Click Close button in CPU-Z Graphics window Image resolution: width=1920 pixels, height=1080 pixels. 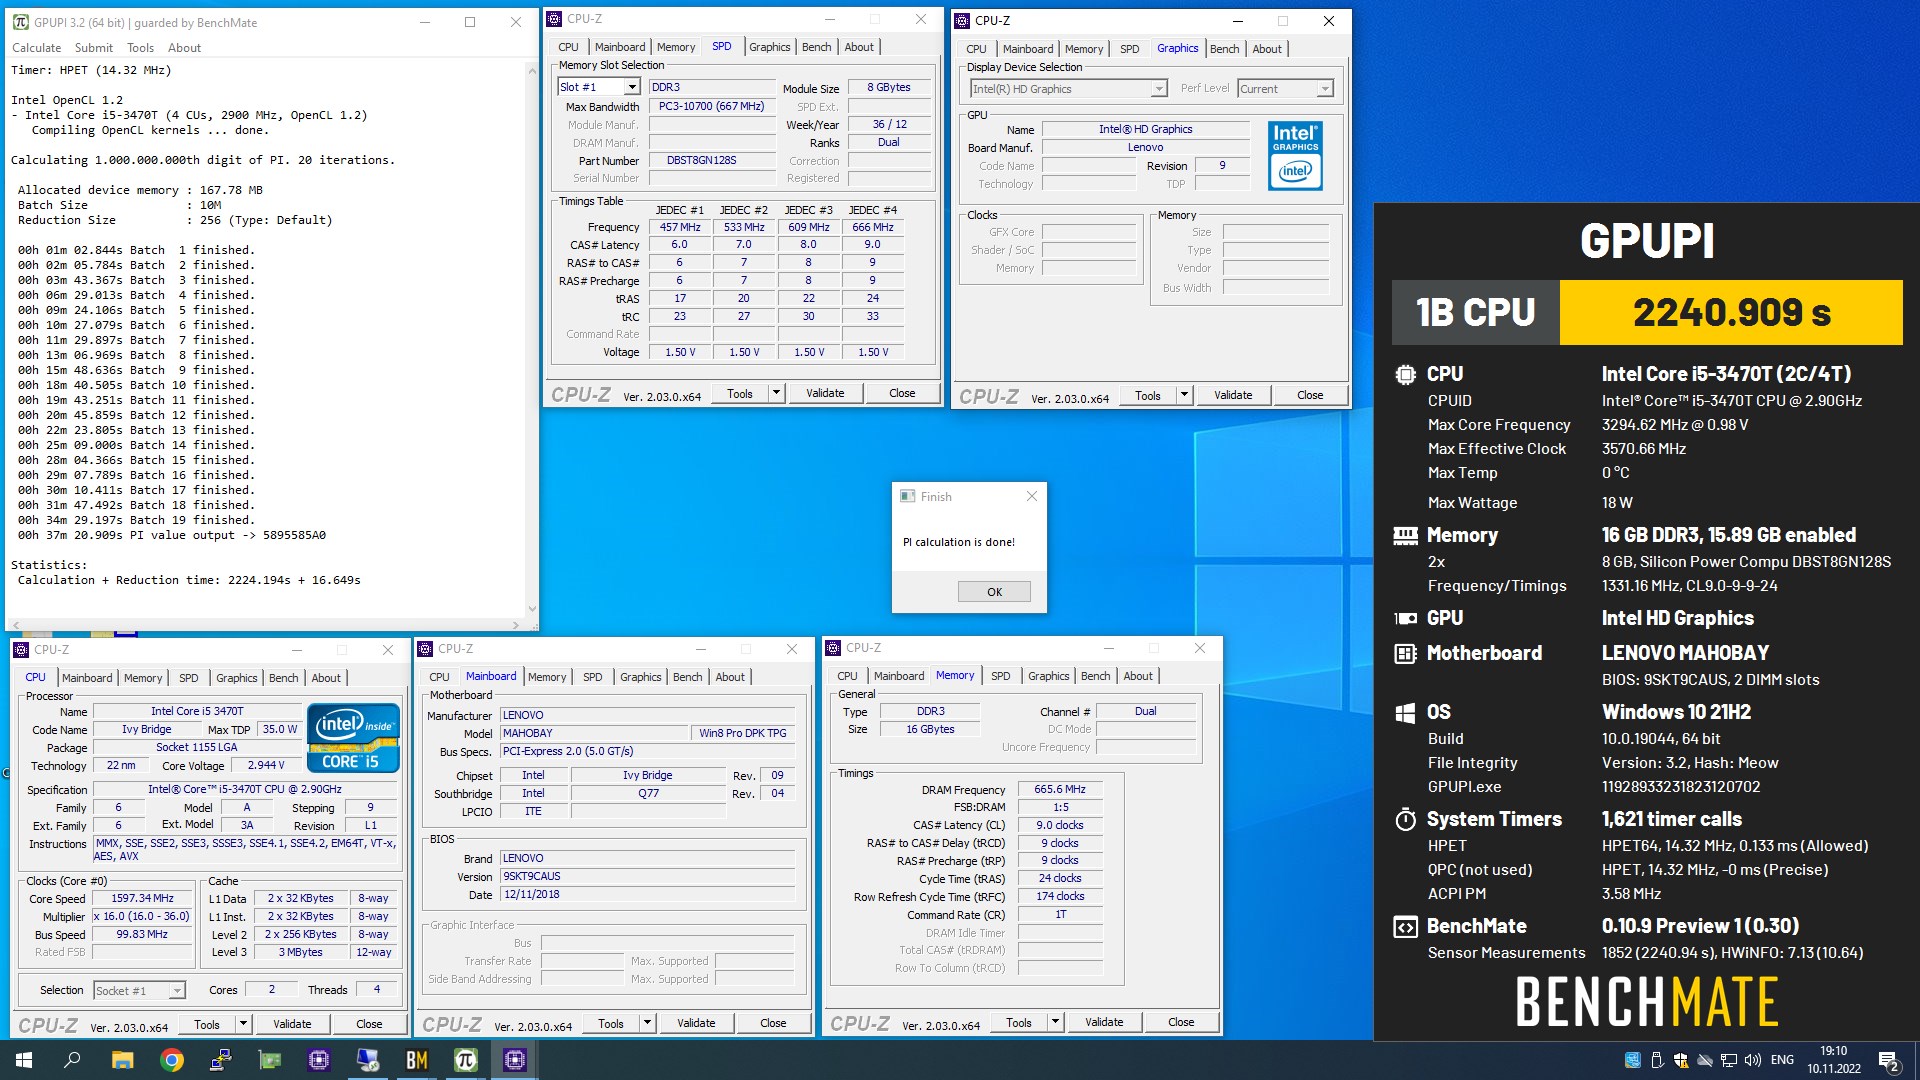[x=1310, y=396]
